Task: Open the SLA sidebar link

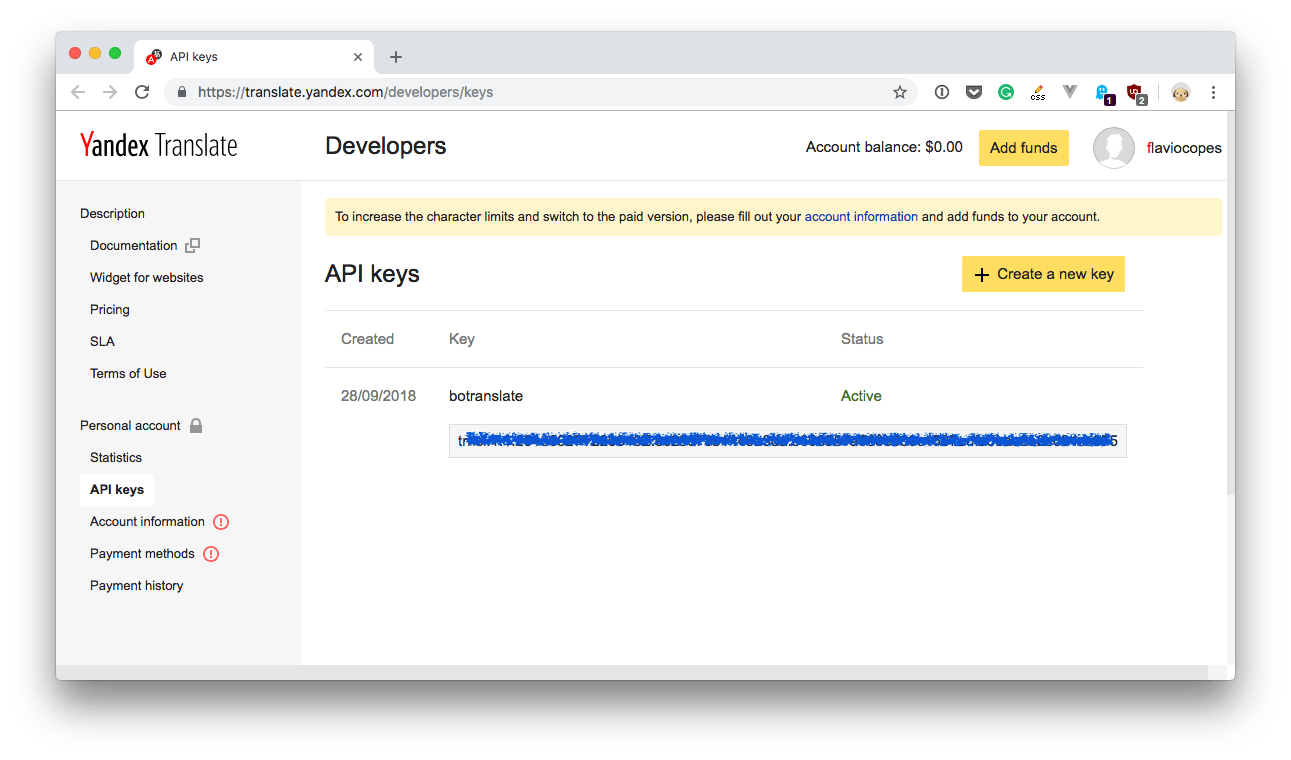Action: pyautogui.click(x=102, y=341)
